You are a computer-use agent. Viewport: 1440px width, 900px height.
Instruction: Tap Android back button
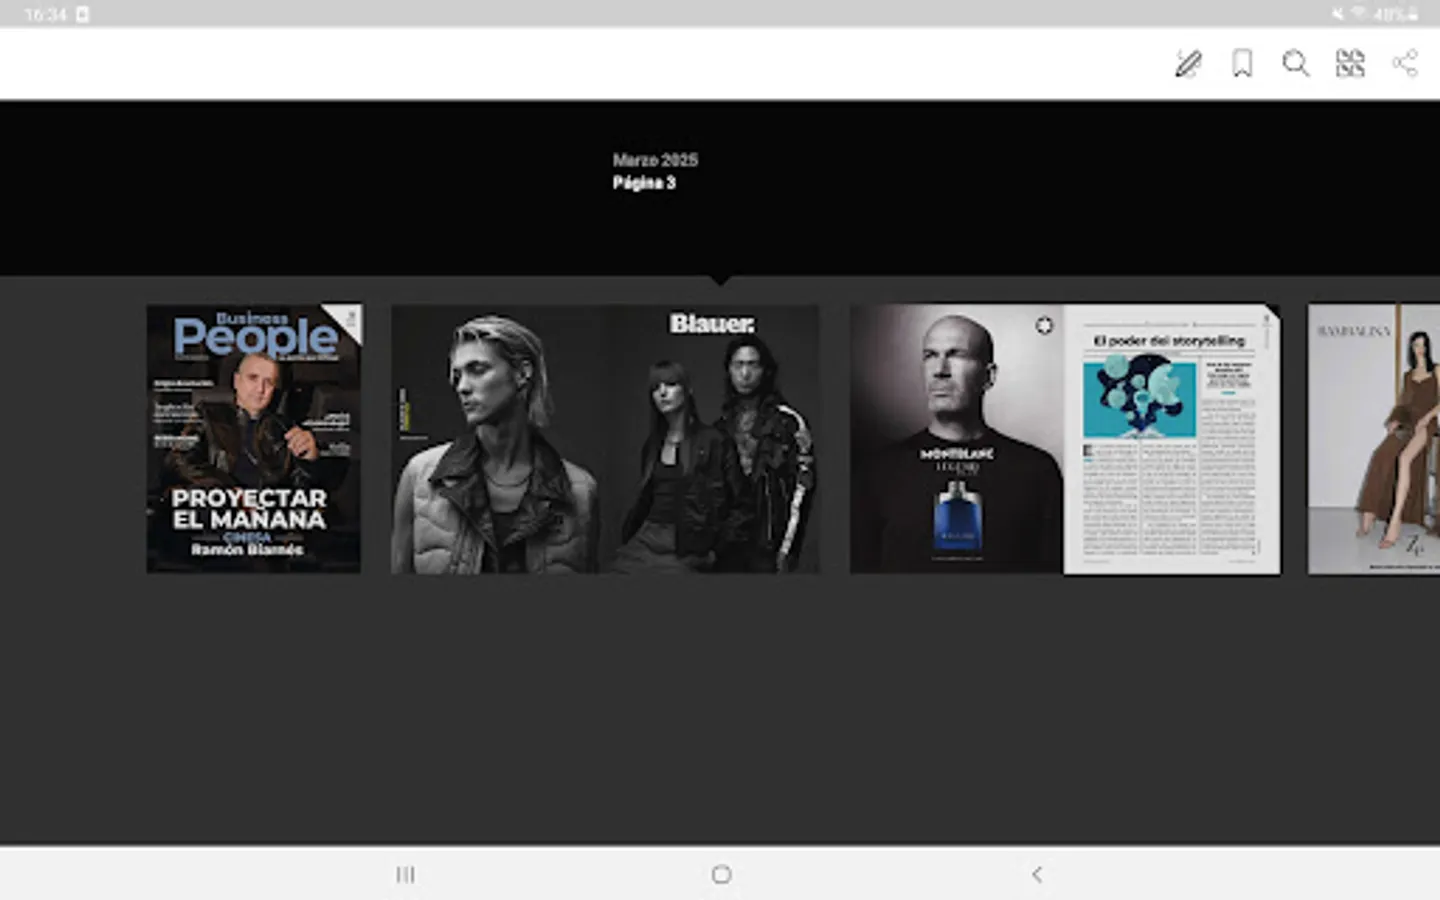point(1037,875)
